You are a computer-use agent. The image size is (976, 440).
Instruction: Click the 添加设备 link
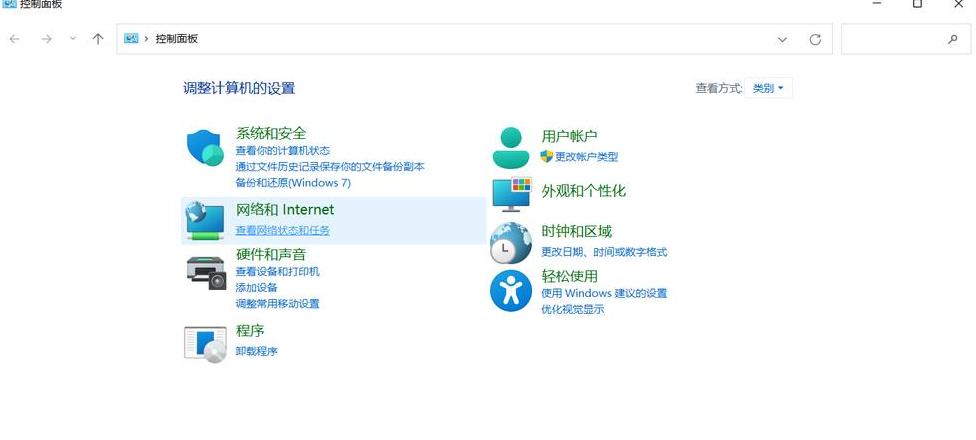click(x=256, y=288)
